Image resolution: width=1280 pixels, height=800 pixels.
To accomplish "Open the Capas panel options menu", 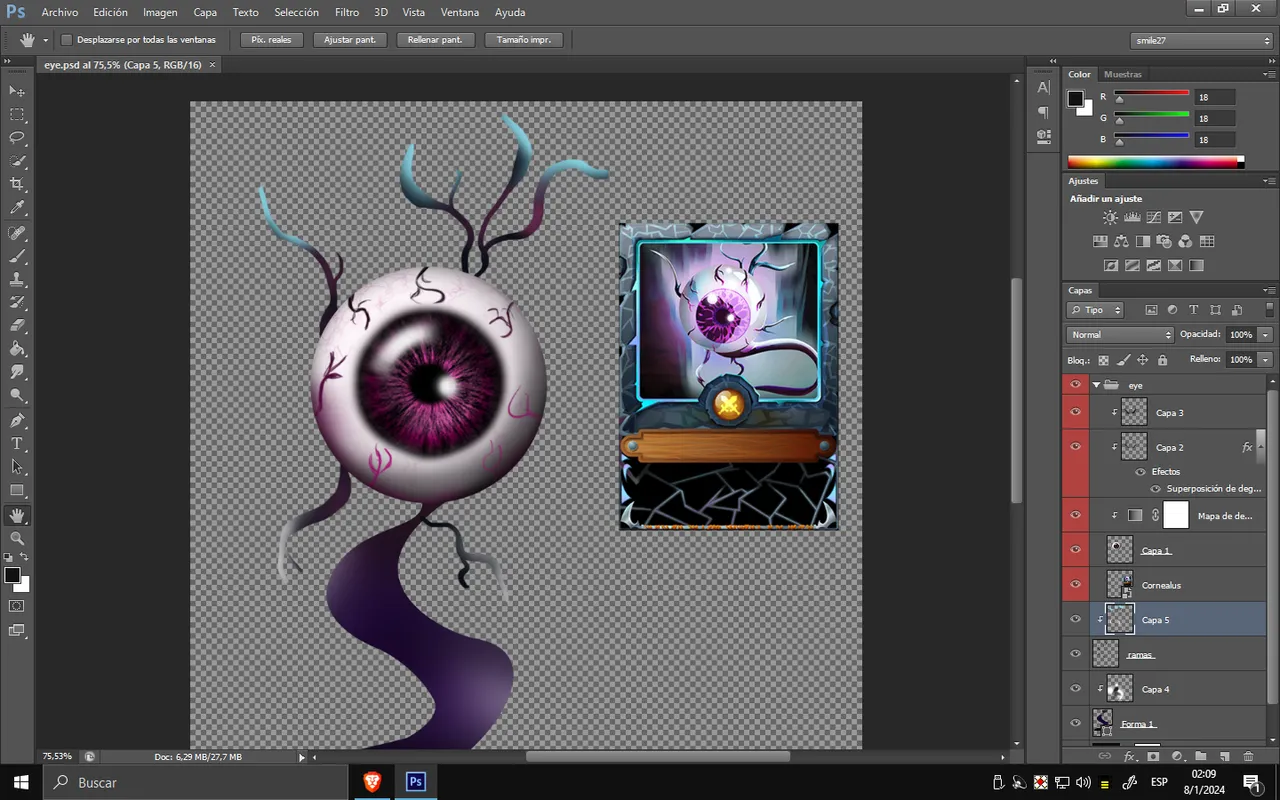I will click(1269, 290).
